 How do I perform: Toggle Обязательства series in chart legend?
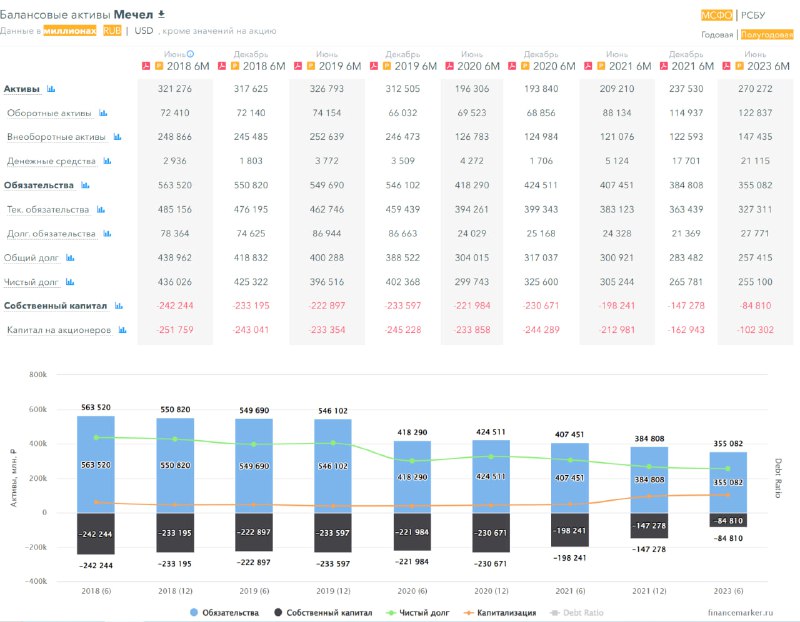[224, 612]
